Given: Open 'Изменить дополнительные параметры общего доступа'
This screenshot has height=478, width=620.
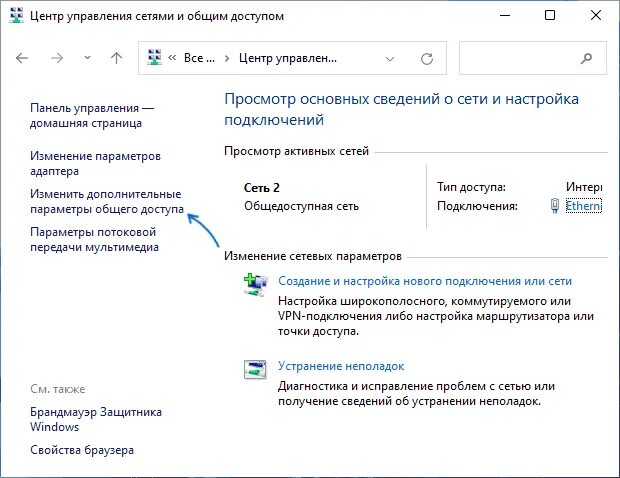Looking at the screenshot, I should click(107, 202).
